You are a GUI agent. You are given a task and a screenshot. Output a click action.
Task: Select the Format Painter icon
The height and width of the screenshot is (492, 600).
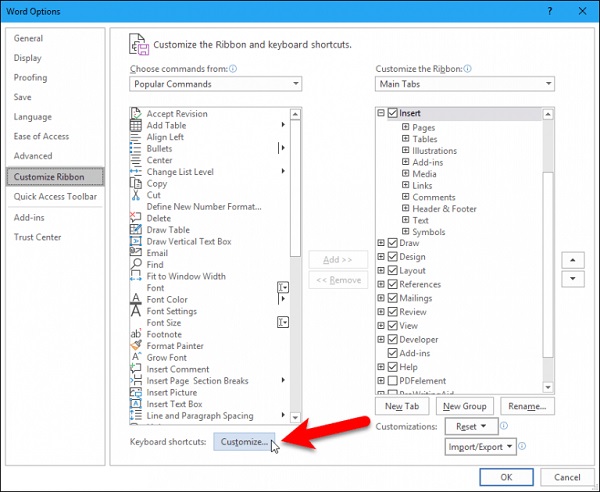click(136, 346)
